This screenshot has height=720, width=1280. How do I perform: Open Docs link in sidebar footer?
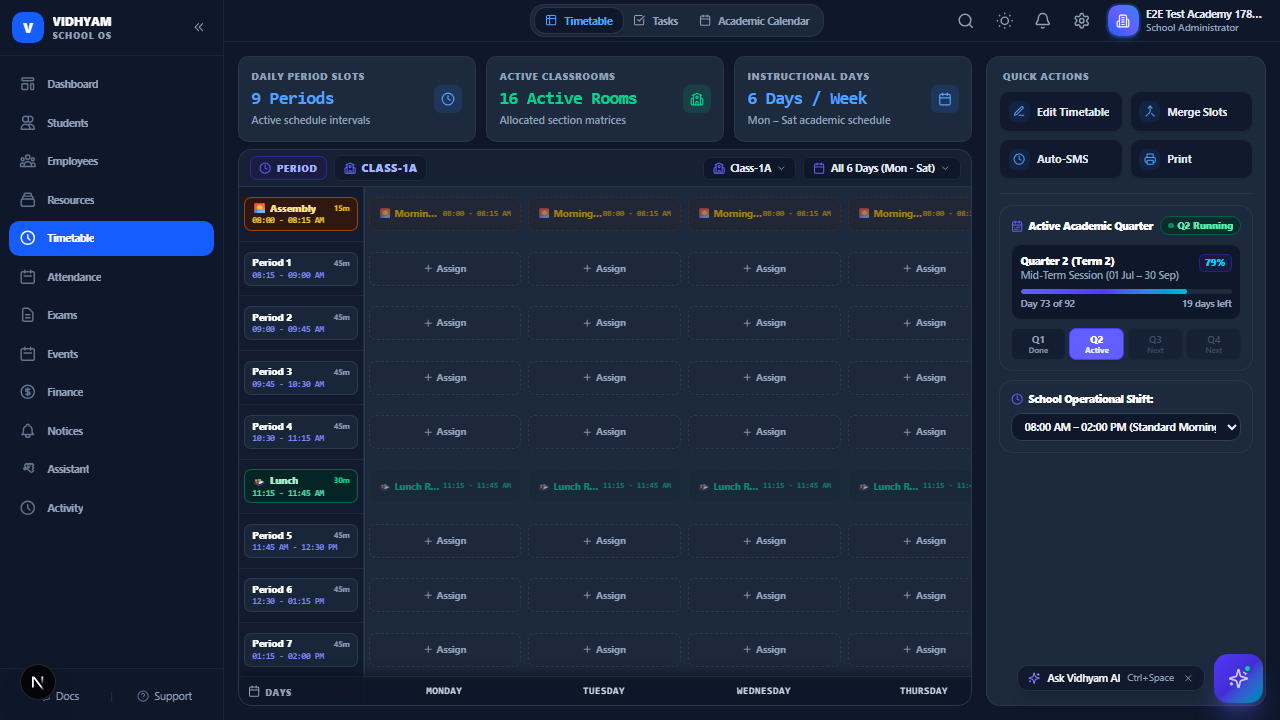[67, 696]
